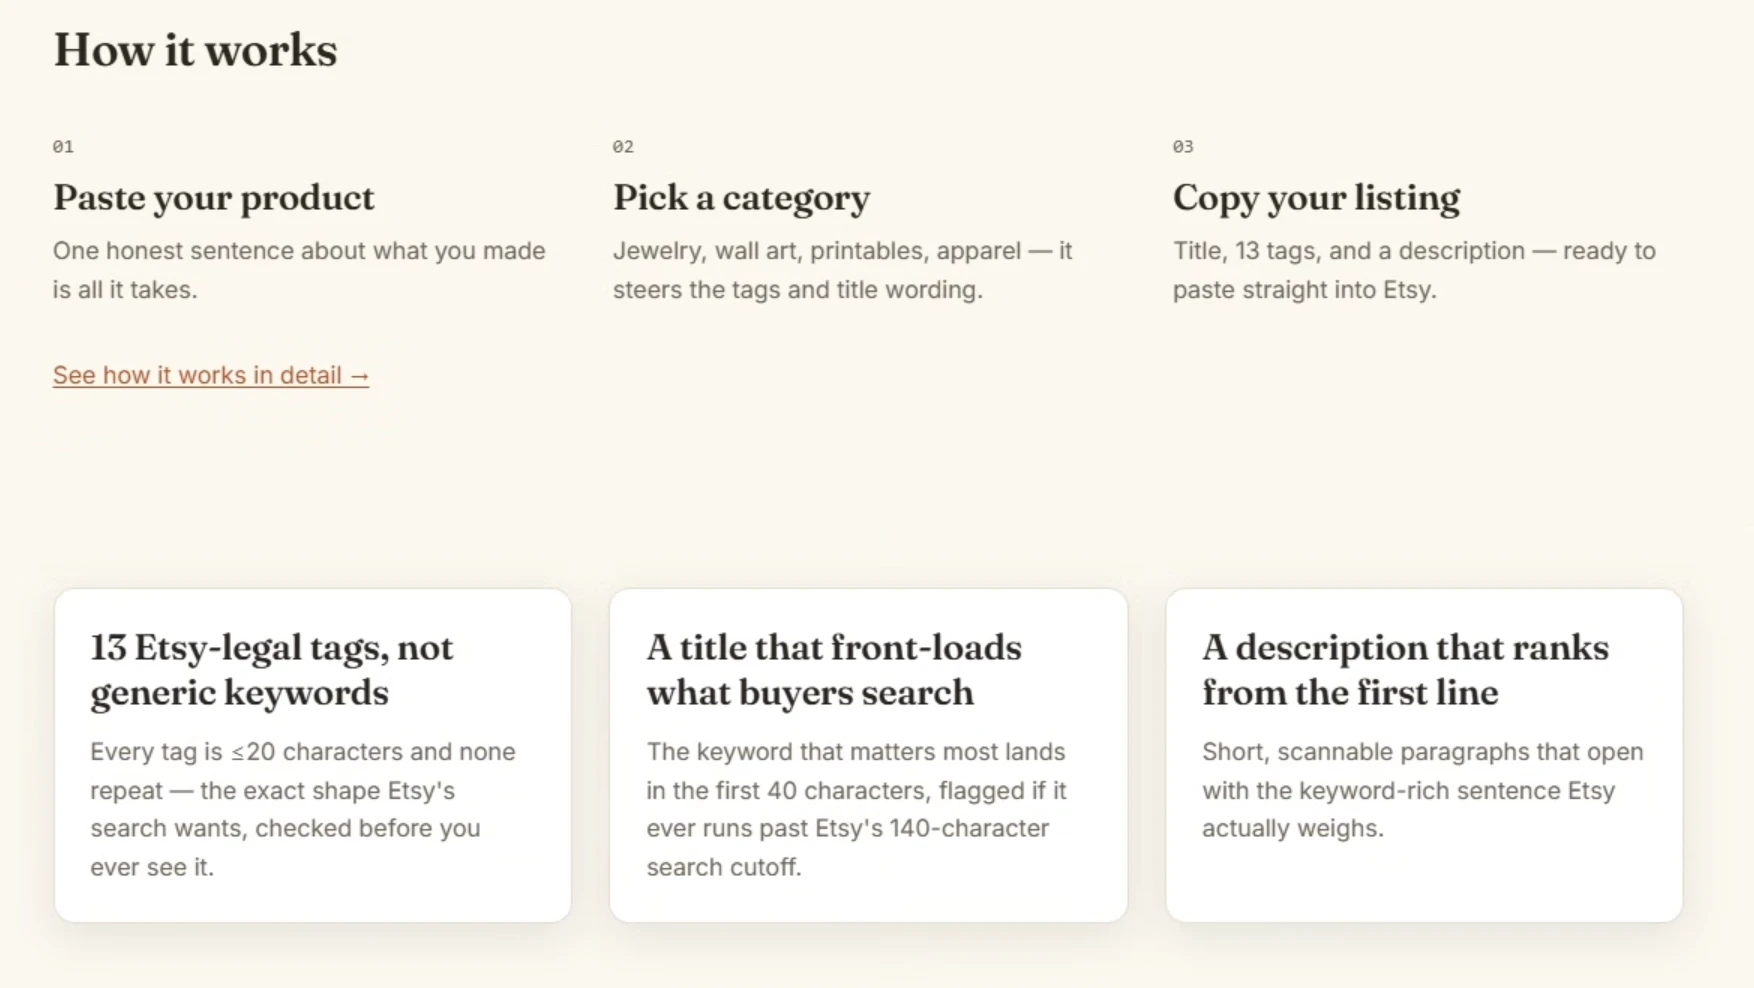1754x988 pixels.
Task: Open the 'See how it works in detail' link
Action: (x=211, y=375)
